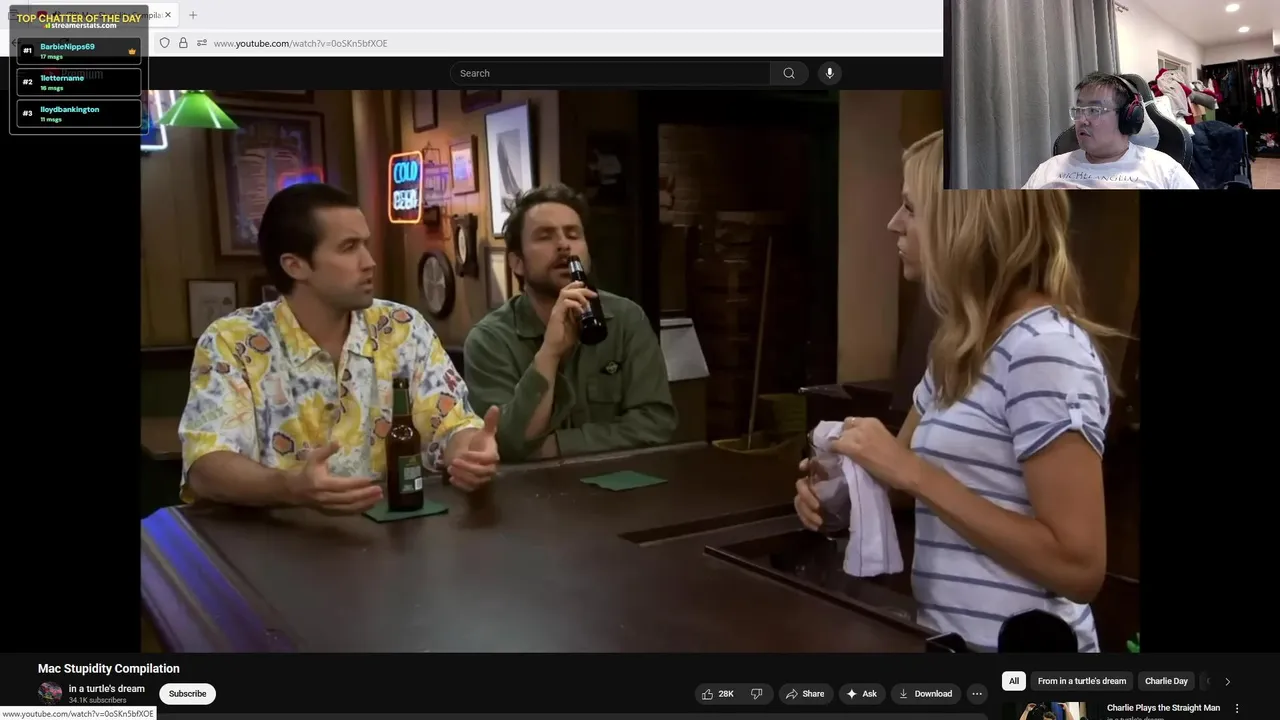This screenshot has width=1280, height=720.
Task: Select the Charlie Day chip
Action: (1166, 681)
